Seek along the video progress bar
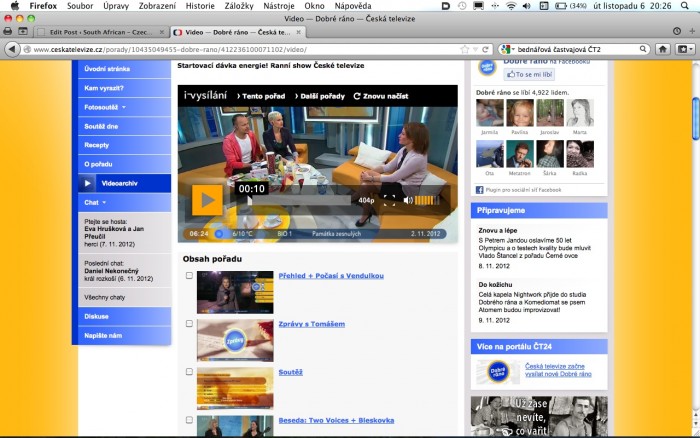700x438 pixels. pyautogui.click(x=300, y=201)
